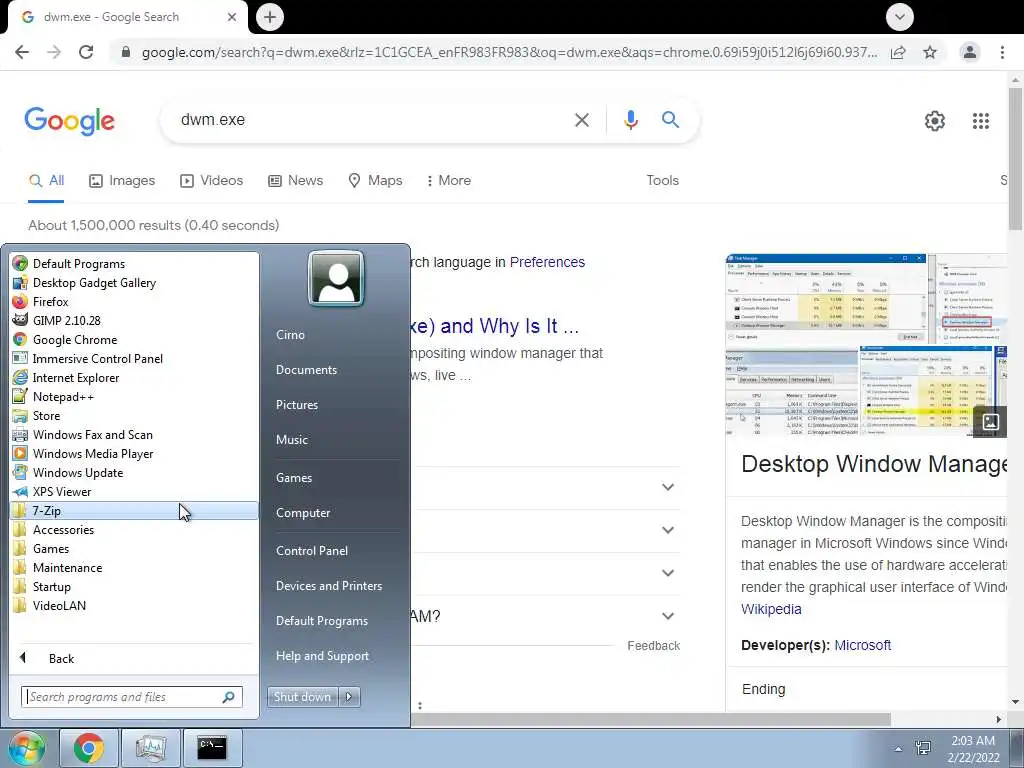Open Notepad++ from the program list
This screenshot has height=768, width=1024.
tap(134, 396)
